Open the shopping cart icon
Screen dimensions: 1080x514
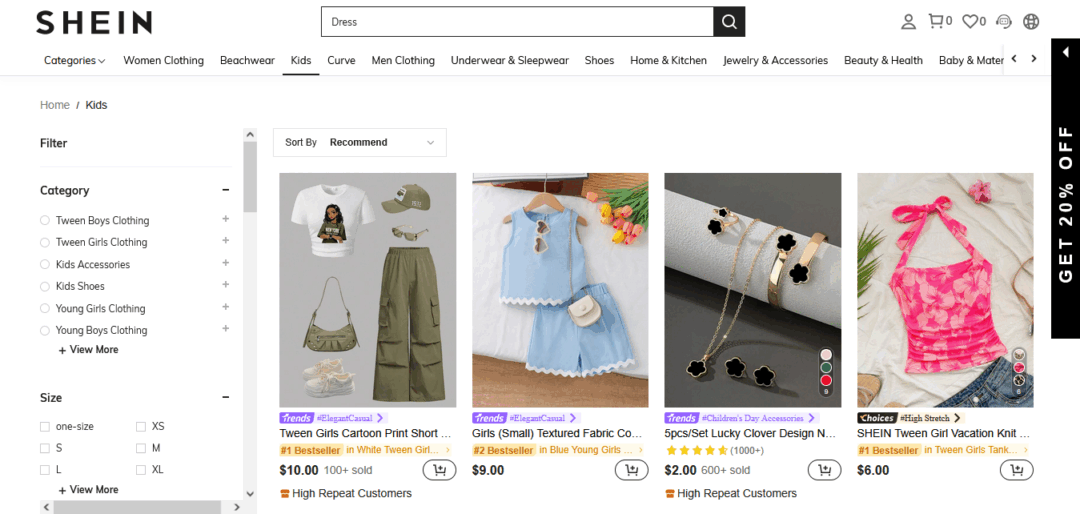pyautogui.click(x=935, y=21)
